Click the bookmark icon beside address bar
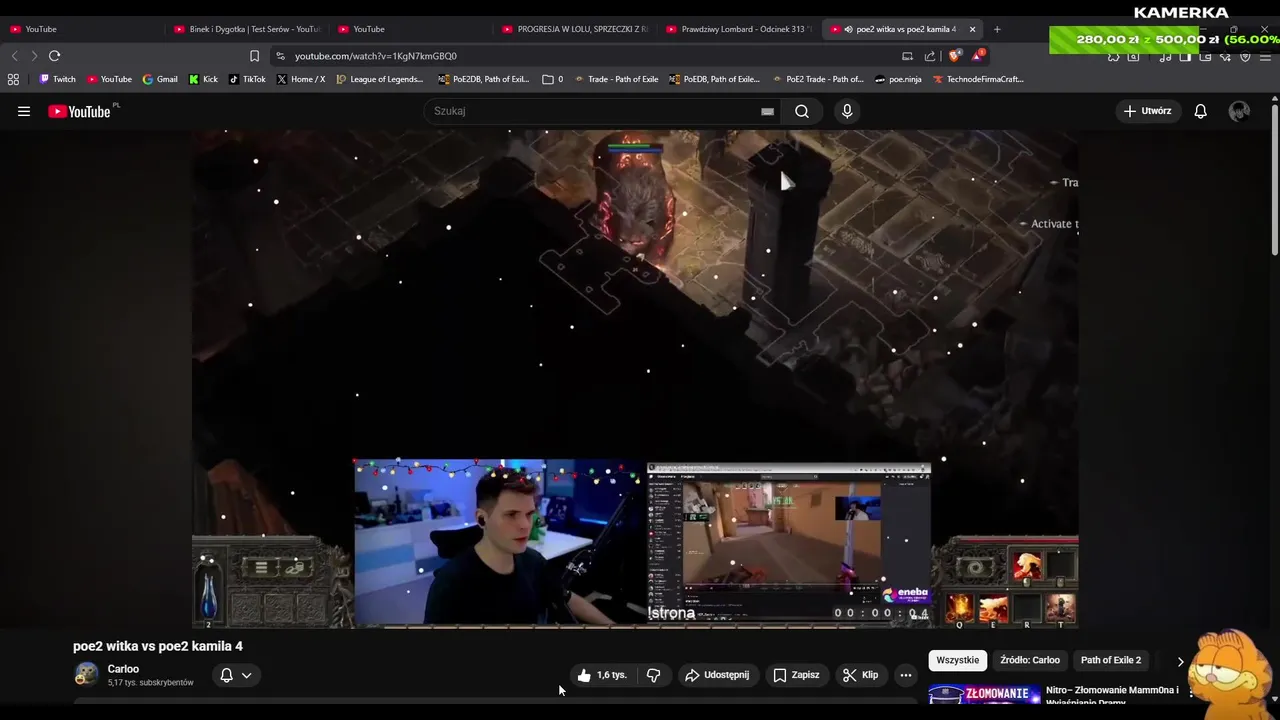This screenshot has height=720, width=1280. pos(254,56)
